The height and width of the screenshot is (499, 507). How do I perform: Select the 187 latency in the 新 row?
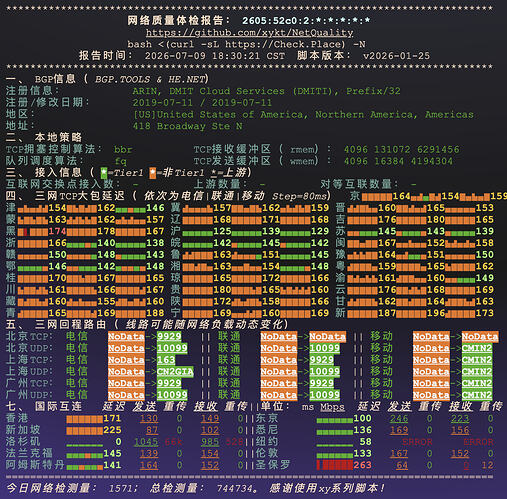pos(387,313)
